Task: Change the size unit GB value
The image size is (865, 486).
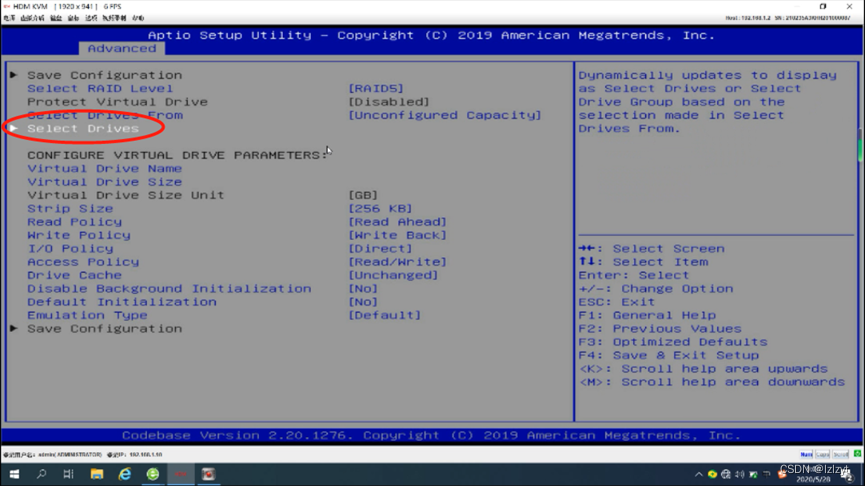Action: pyautogui.click(x=363, y=195)
